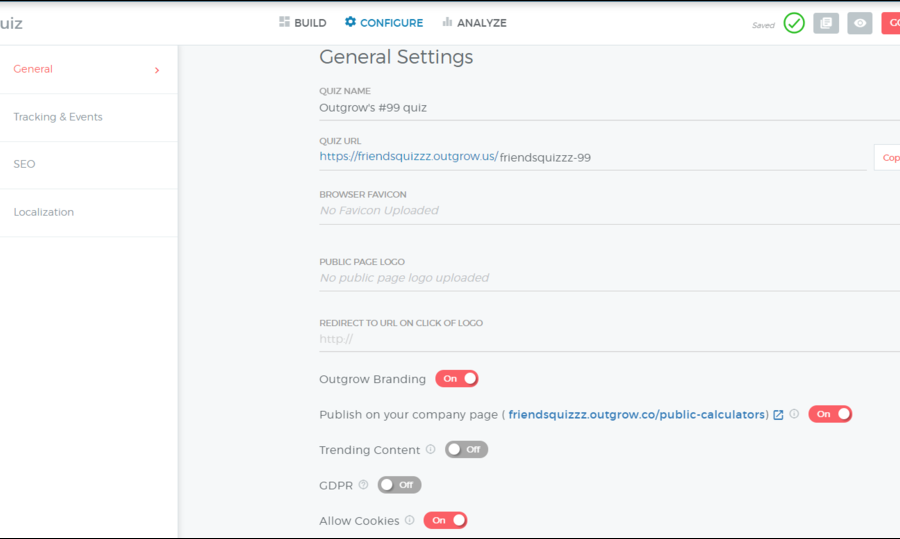
Task: Click info icon next to Allow Cookies
Action: 410,520
